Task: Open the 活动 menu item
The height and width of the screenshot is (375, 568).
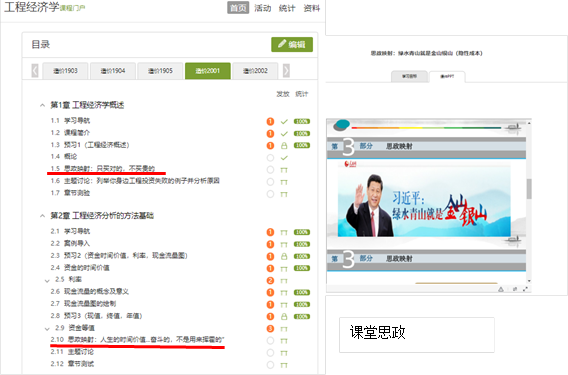Action: tap(263, 8)
